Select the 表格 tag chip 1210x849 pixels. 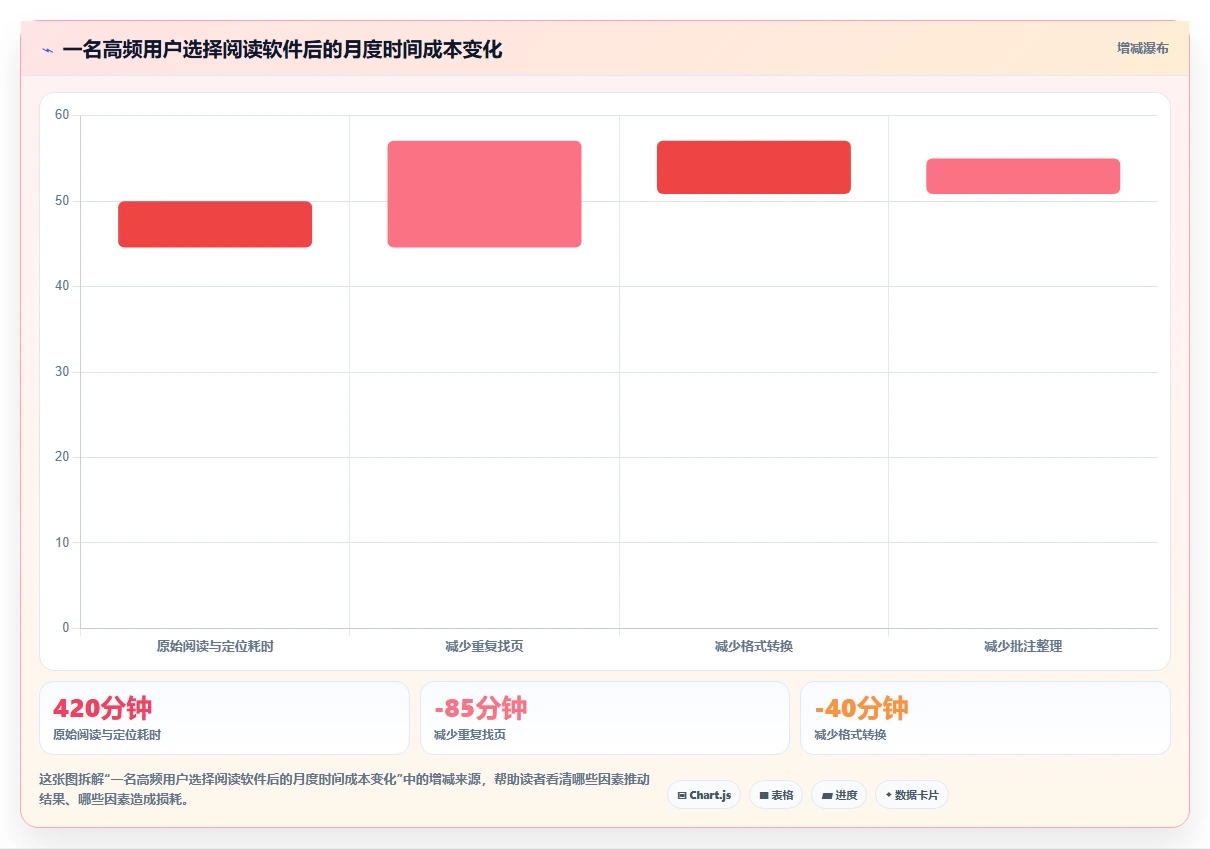click(776, 795)
